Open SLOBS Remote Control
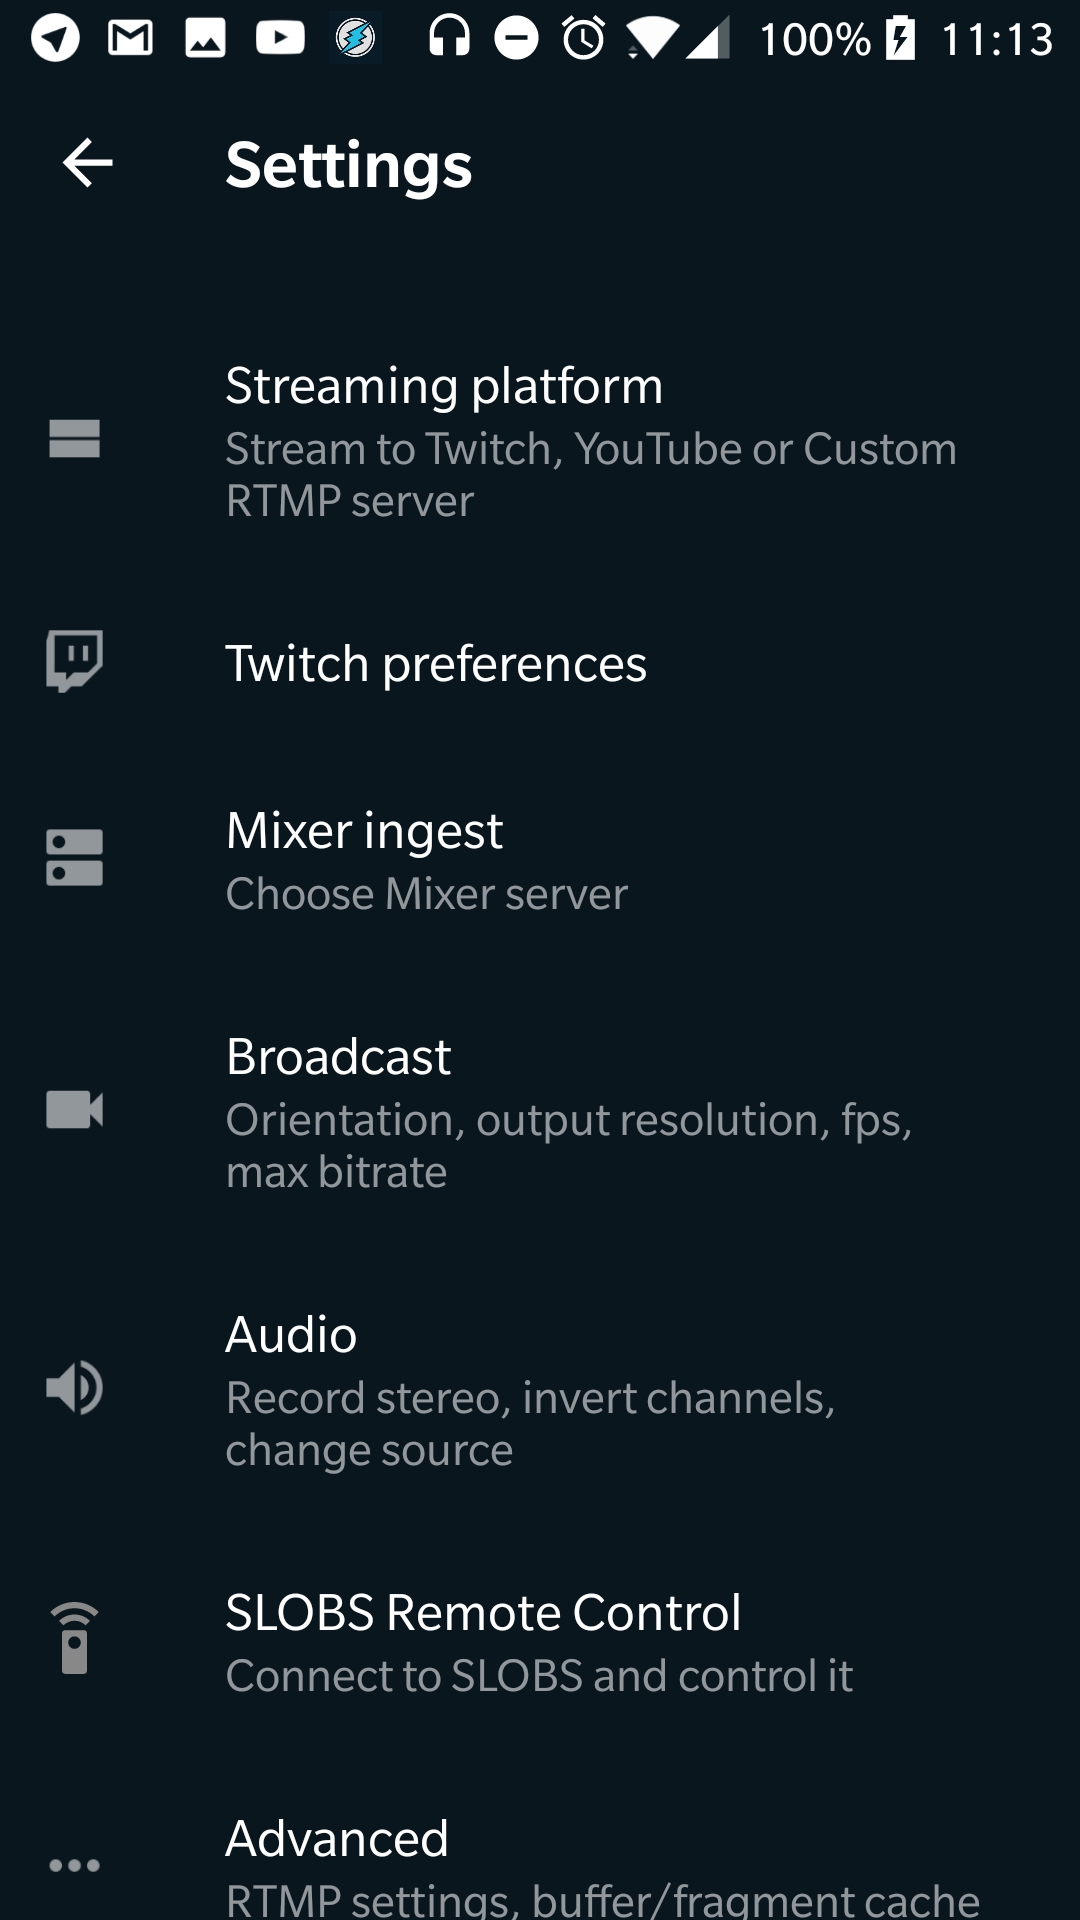Image resolution: width=1080 pixels, height=1920 pixels. point(538,1642)
